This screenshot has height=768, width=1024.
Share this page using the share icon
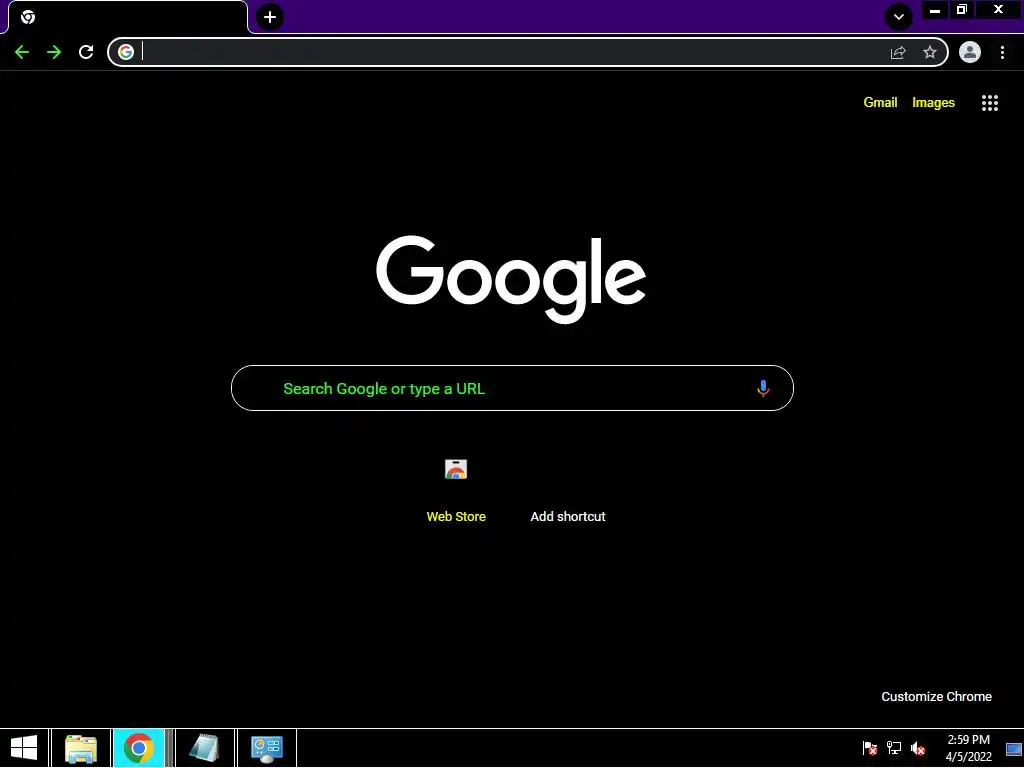coord(898,52)
